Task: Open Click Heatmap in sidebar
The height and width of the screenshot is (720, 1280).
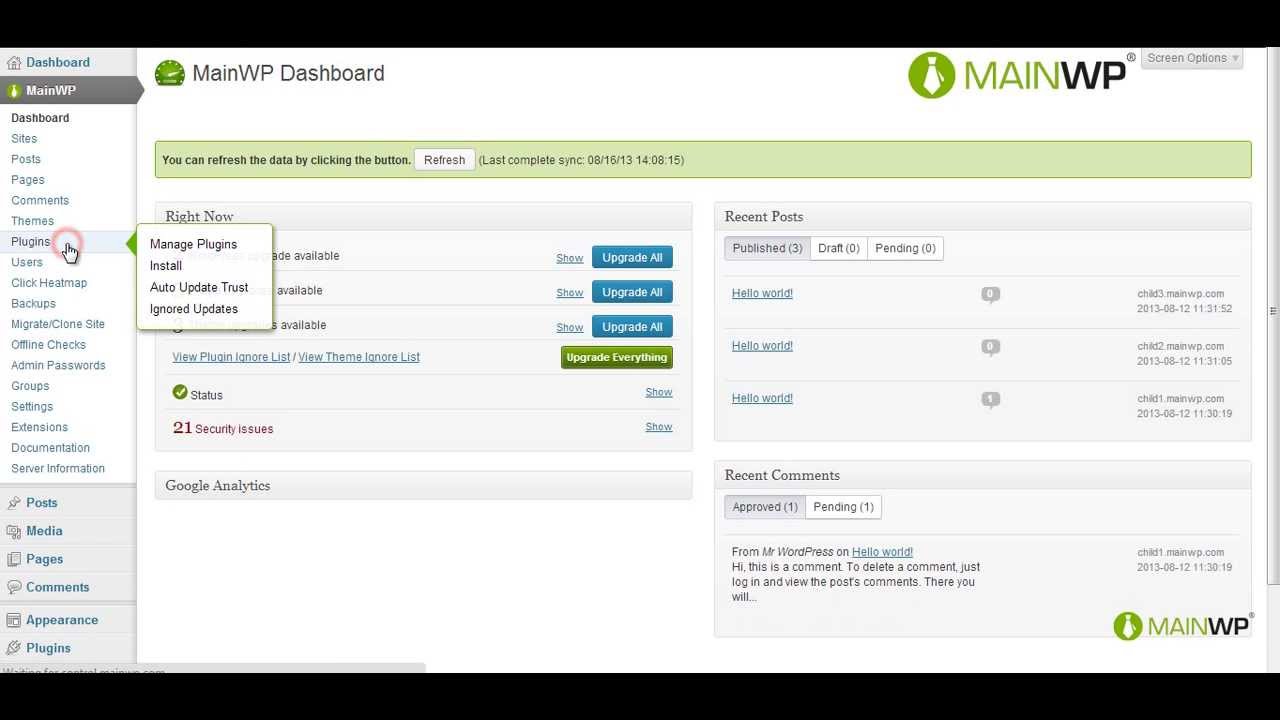Action: point(49,283)
